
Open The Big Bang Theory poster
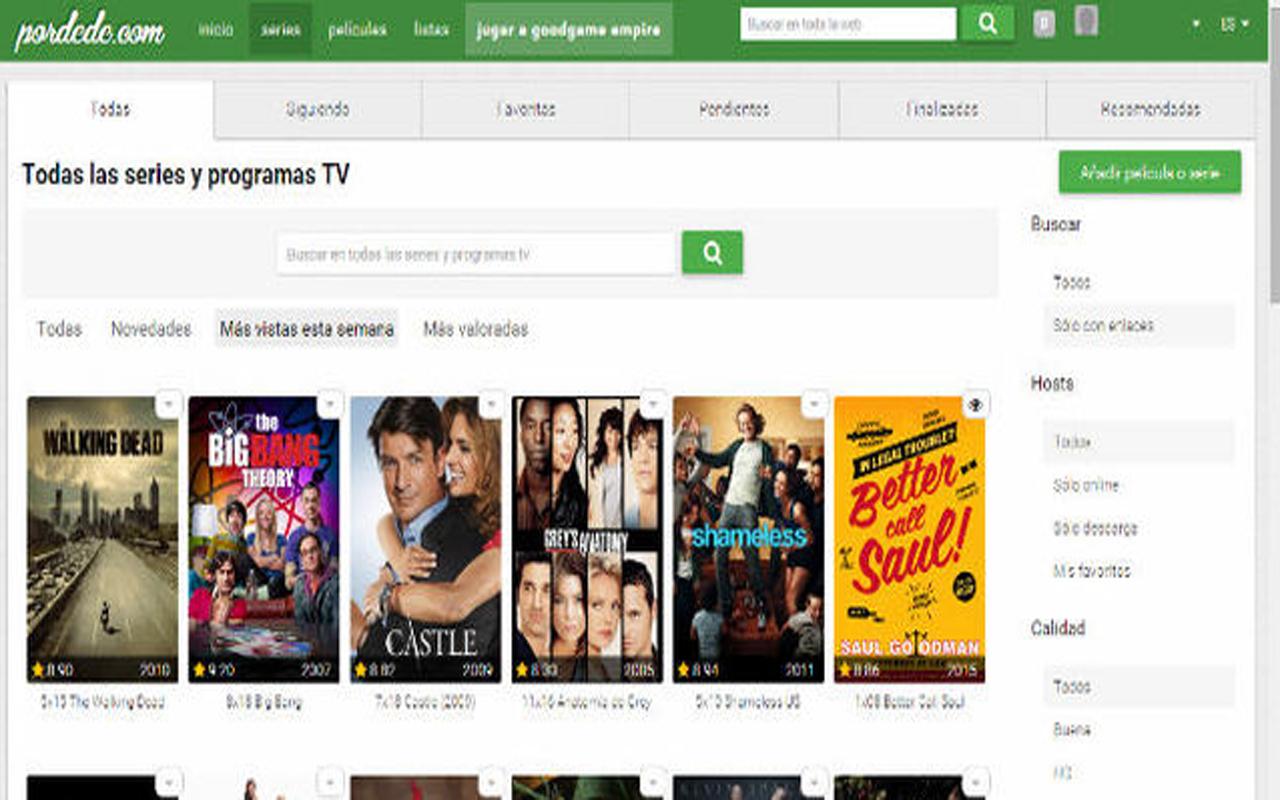click(264, 540)
